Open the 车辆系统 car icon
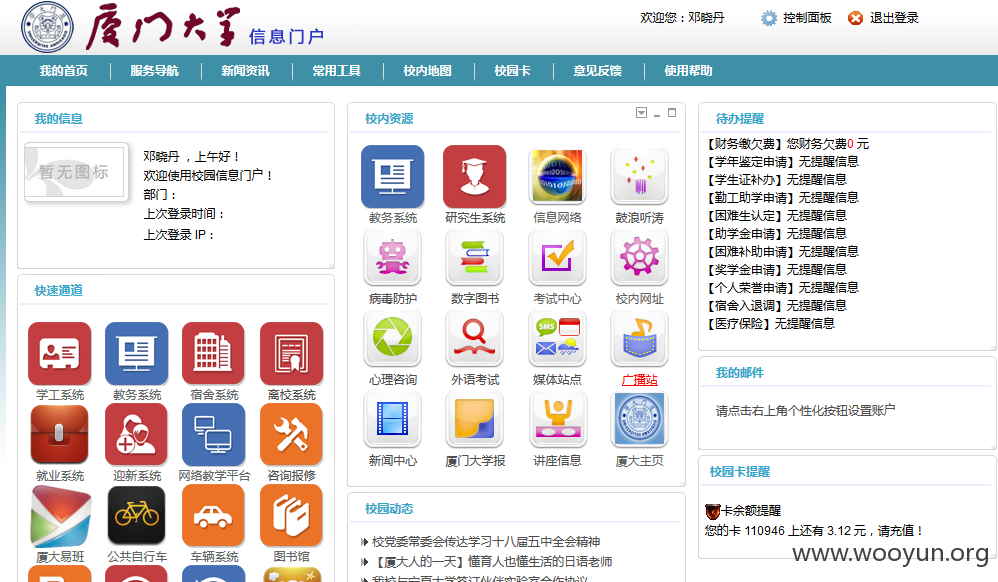998x582 pixels. 214,516
